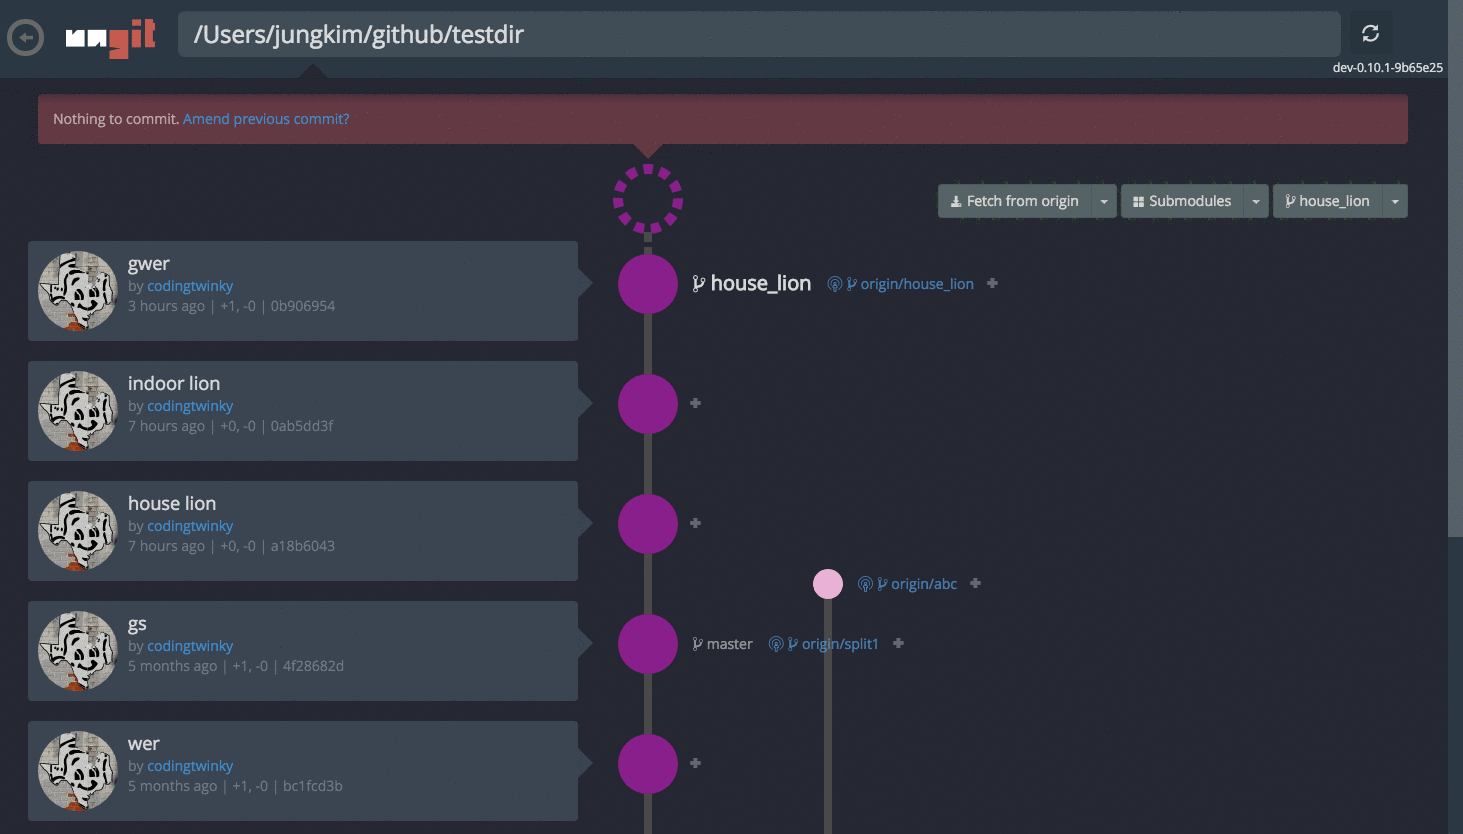The height and width of the screenshot is (834, 1463).
Task: Click the pink origin/abc commit node
Action: click(x=828, y=584)
